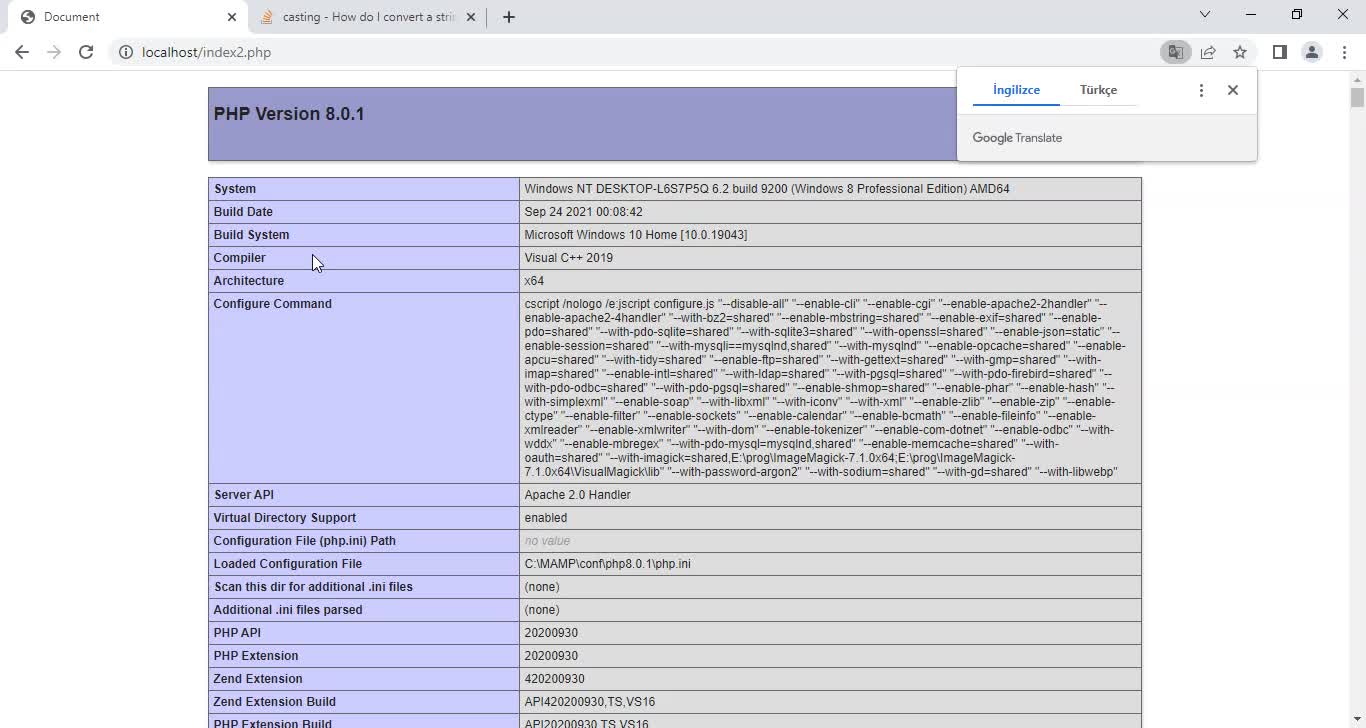The height and width of the screenshot is (728, 1366).
Task: Click the Configure Command label
Action: coord(272,304)
